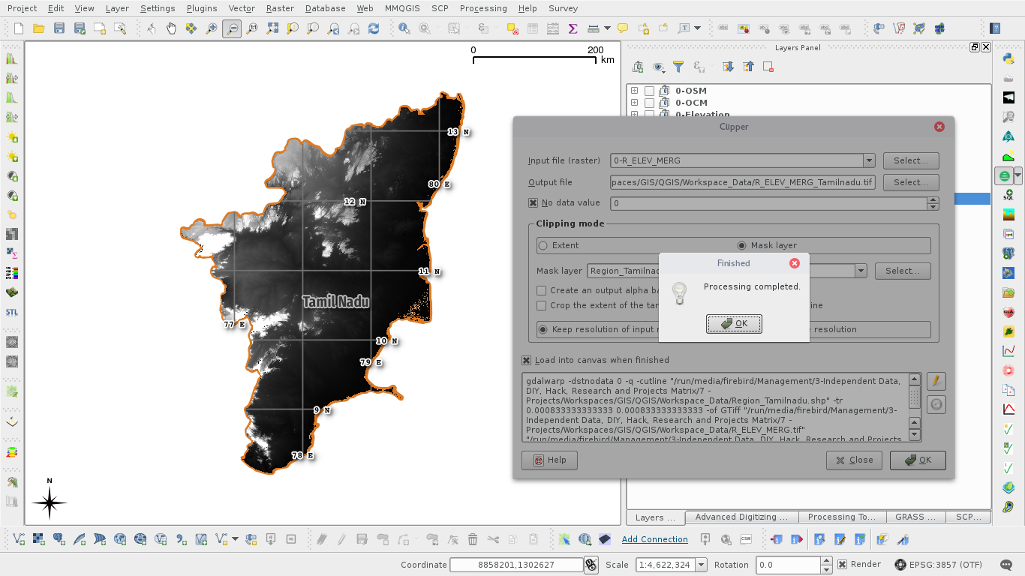Save the project with the floppy icon

(x=59, y=28)
